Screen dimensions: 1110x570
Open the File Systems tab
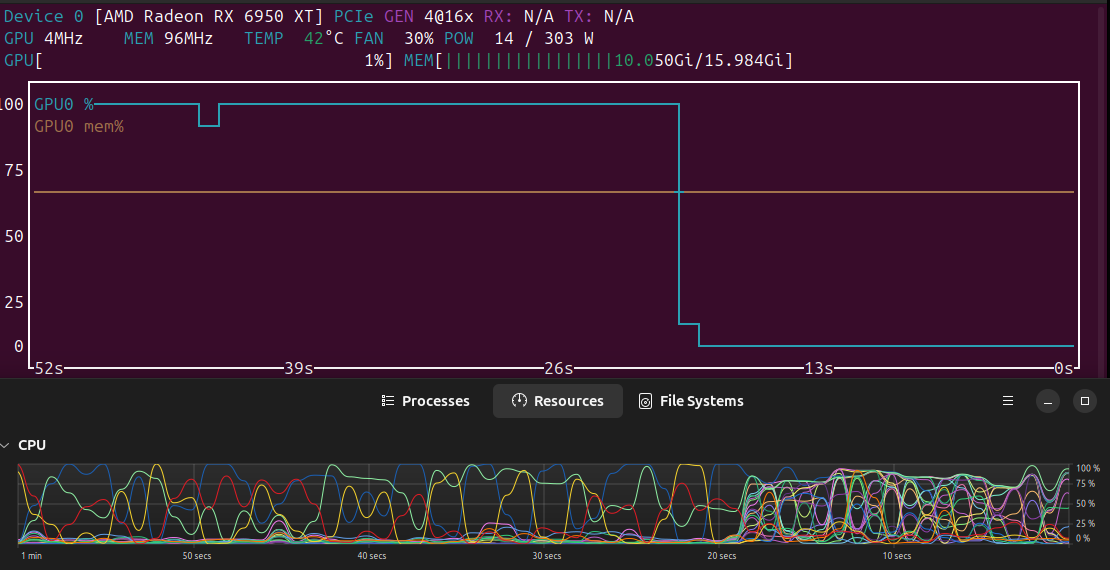691,401
